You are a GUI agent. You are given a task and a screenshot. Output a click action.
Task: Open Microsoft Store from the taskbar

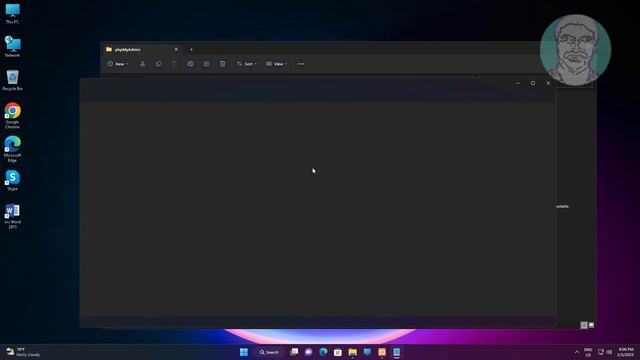point(338,352)
